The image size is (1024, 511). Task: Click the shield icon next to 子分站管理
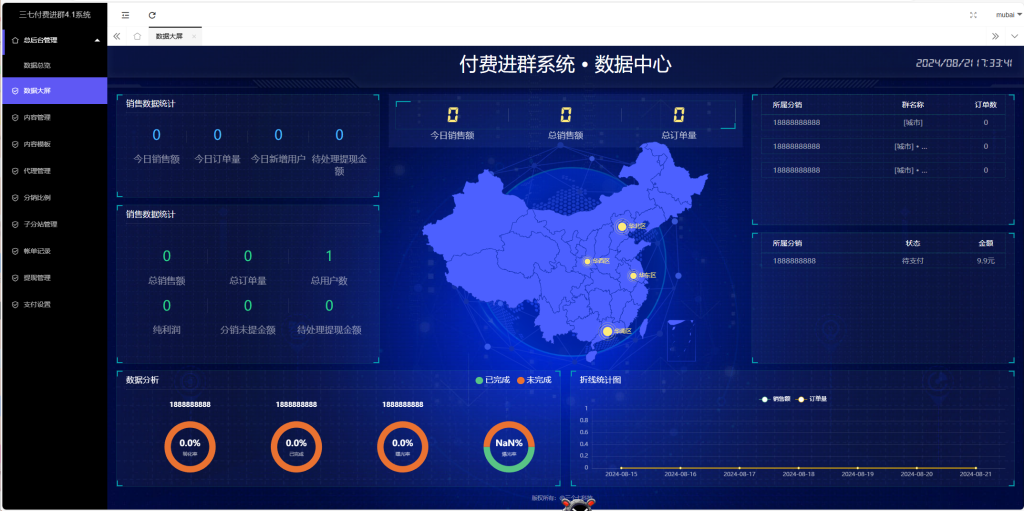(15, 224)
